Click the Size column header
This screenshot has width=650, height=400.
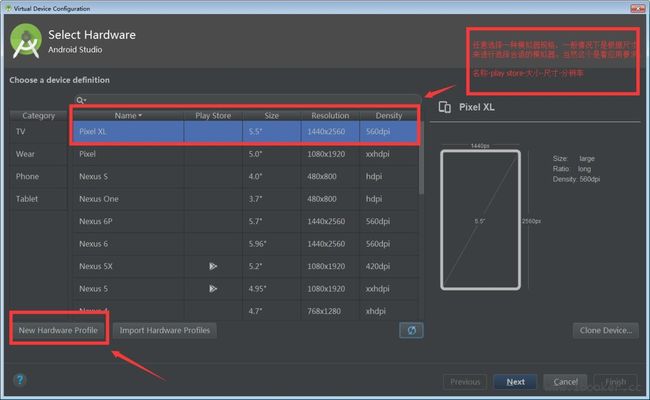(272, 116)
